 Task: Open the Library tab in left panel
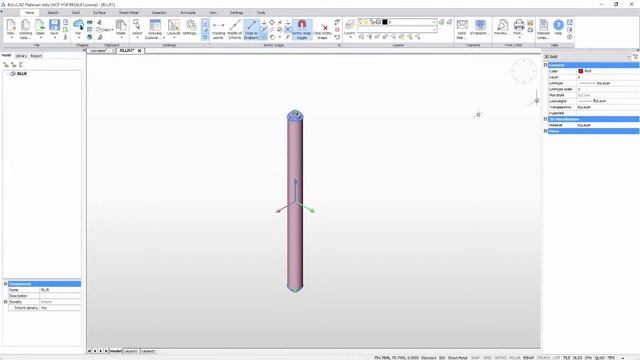click(21, 56)
